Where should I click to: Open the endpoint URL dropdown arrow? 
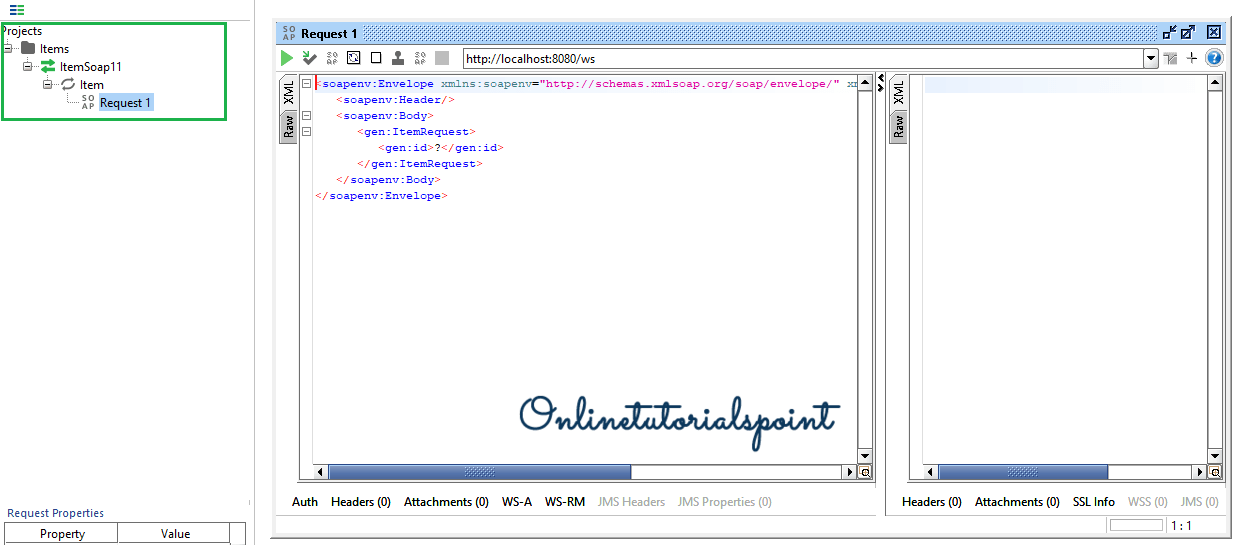tap(1150, 59)
